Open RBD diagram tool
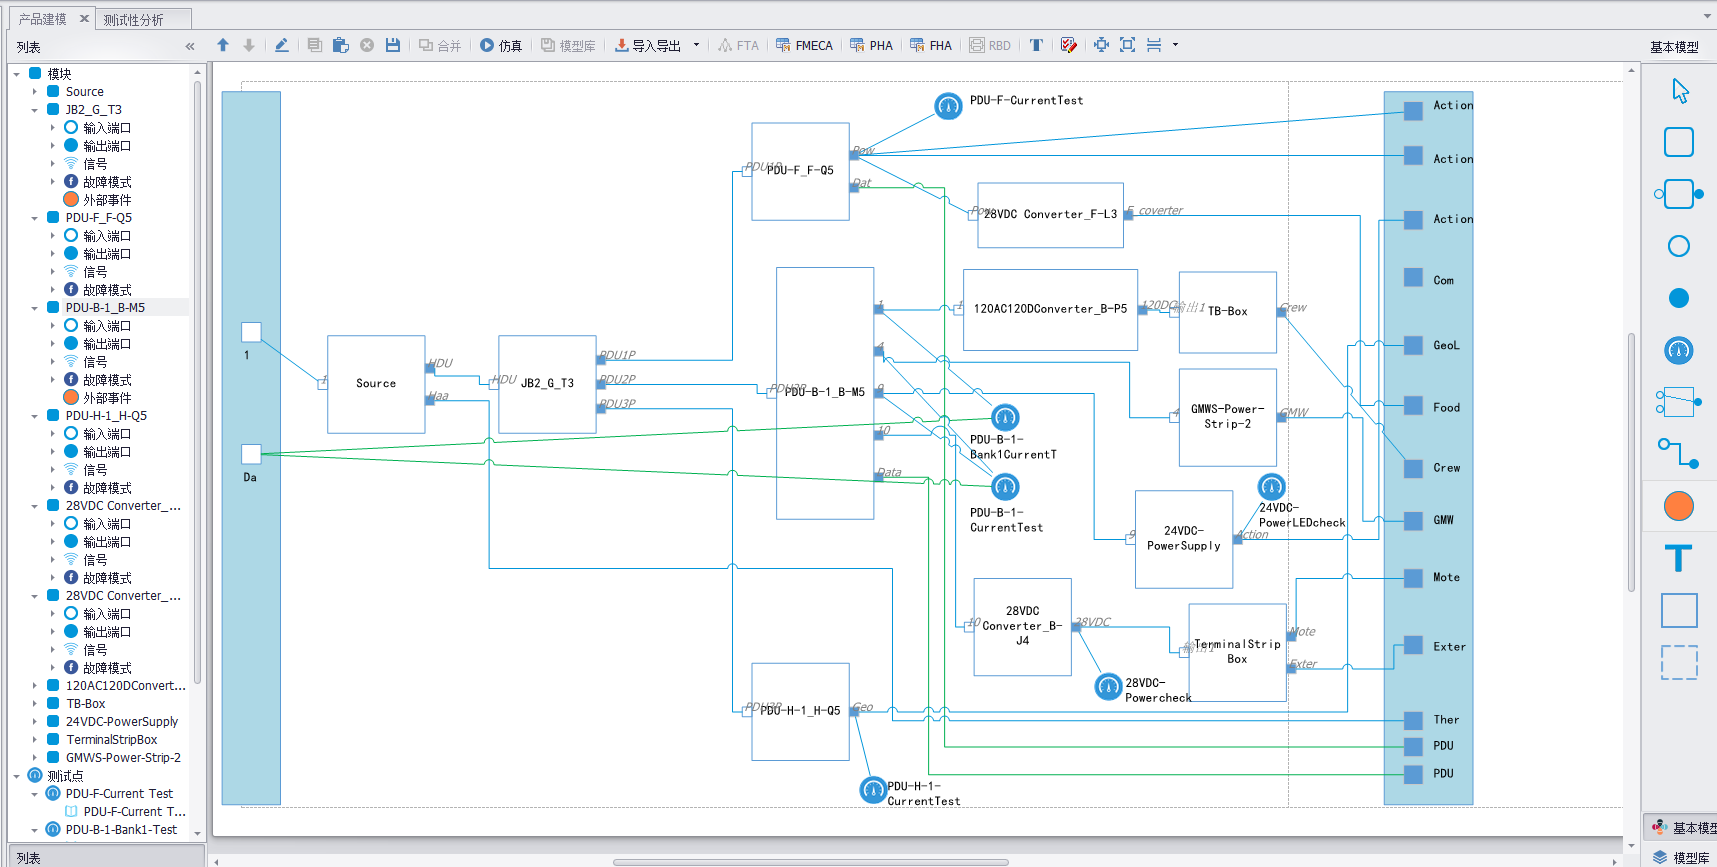Screen dimensions: 1717x867 pyautogui.click(x=990, y=45)
